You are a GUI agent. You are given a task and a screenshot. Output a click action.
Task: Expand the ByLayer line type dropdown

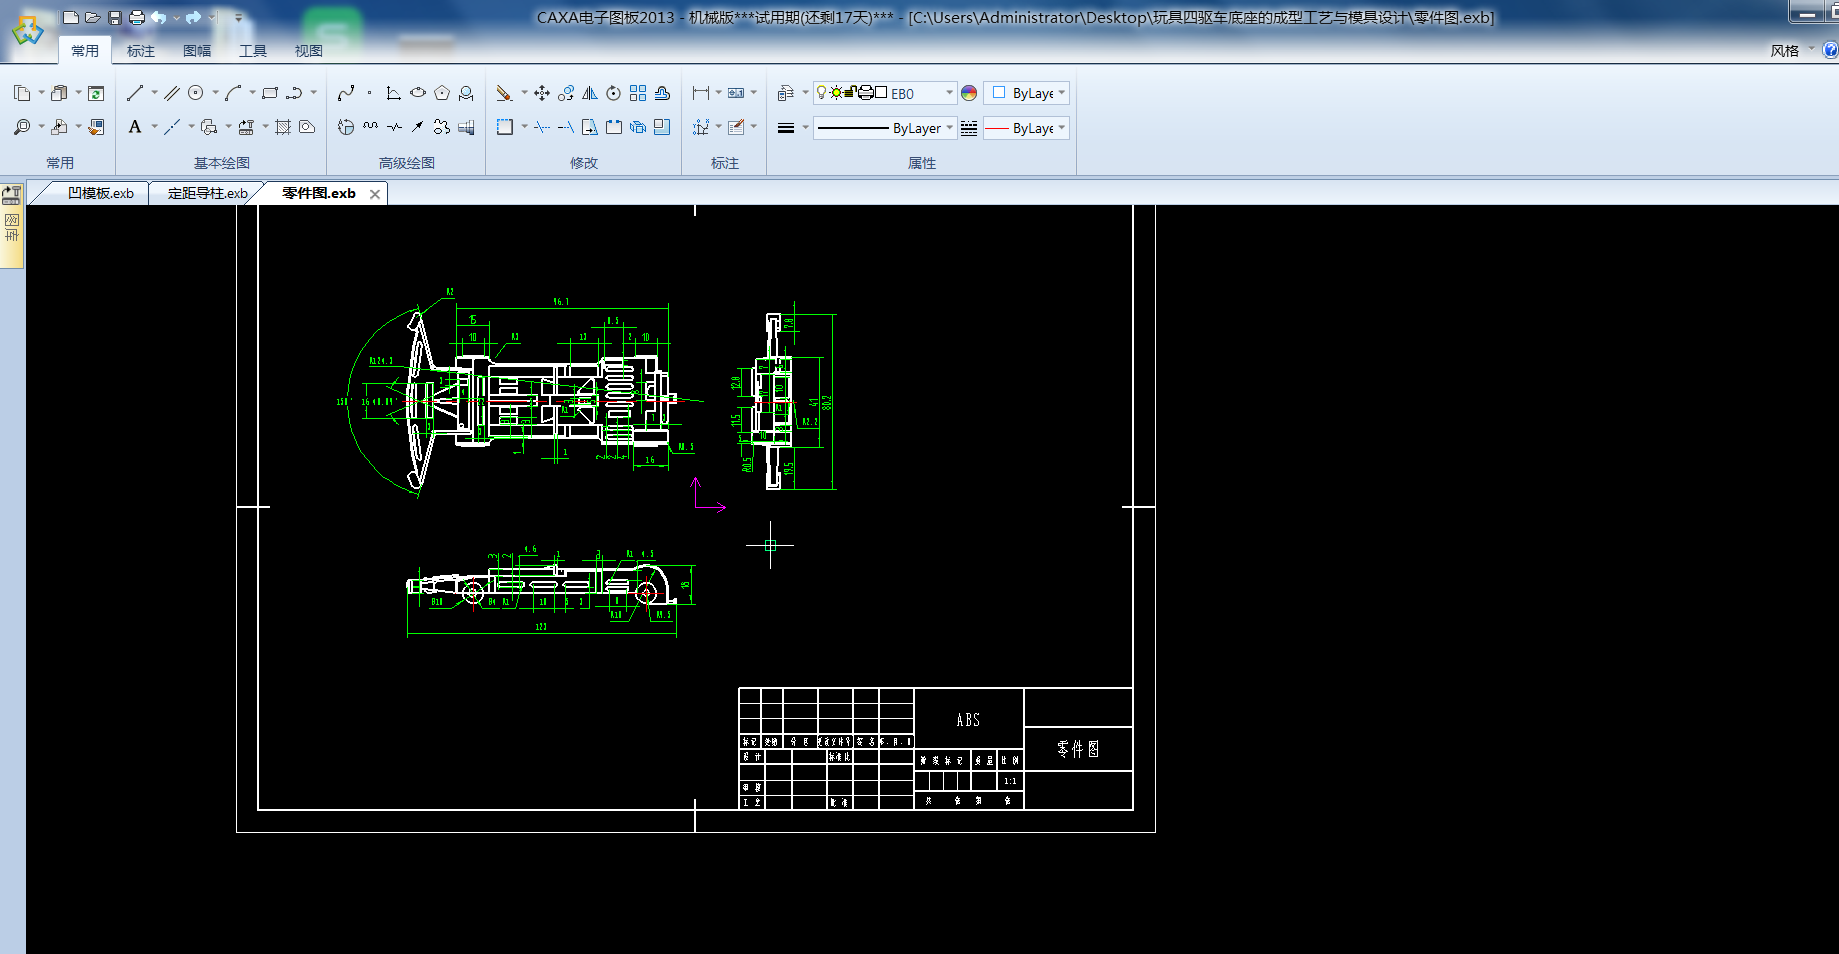tap(949, 128)
